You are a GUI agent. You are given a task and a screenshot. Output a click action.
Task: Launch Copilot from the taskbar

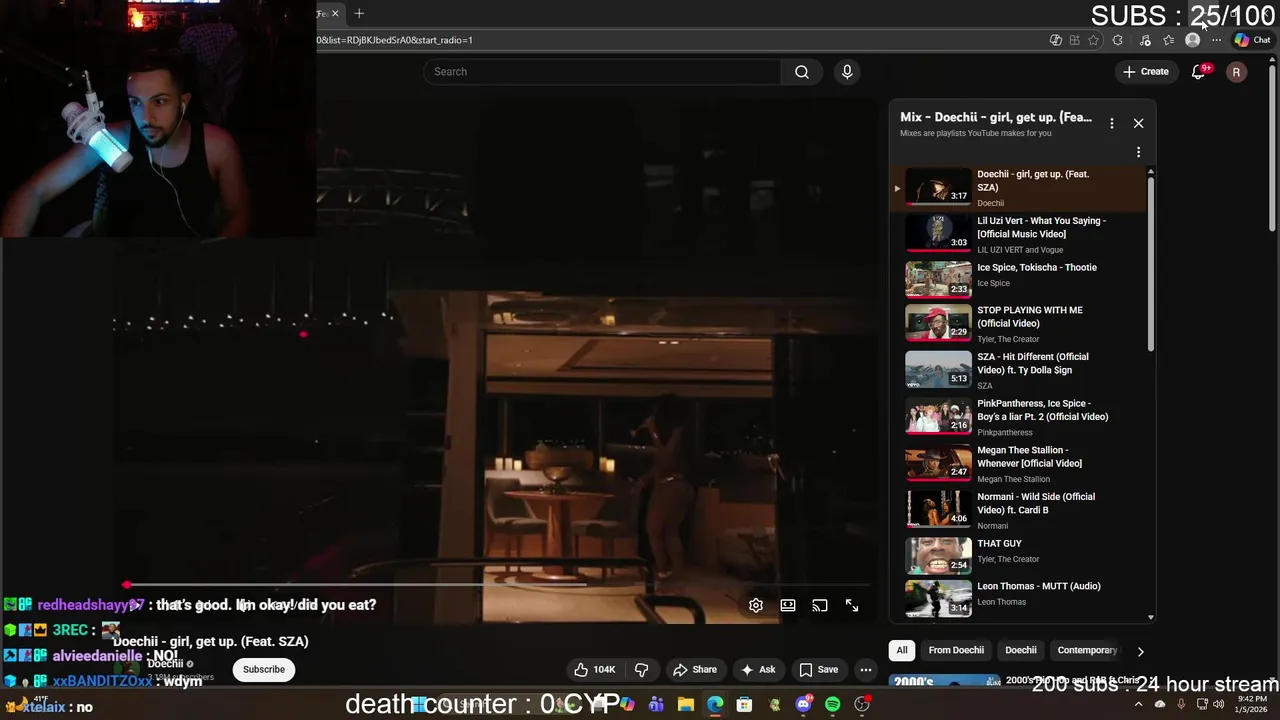[x=627, y=704]
